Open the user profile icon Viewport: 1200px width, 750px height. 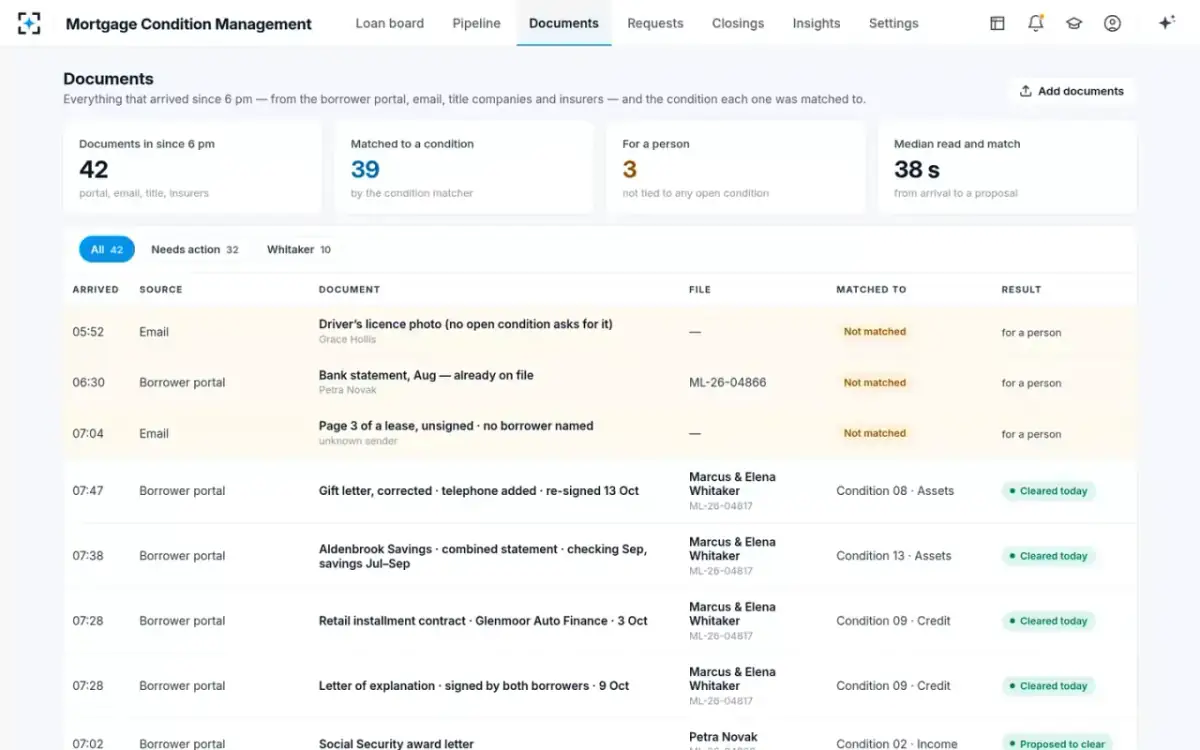(1112, 23)
